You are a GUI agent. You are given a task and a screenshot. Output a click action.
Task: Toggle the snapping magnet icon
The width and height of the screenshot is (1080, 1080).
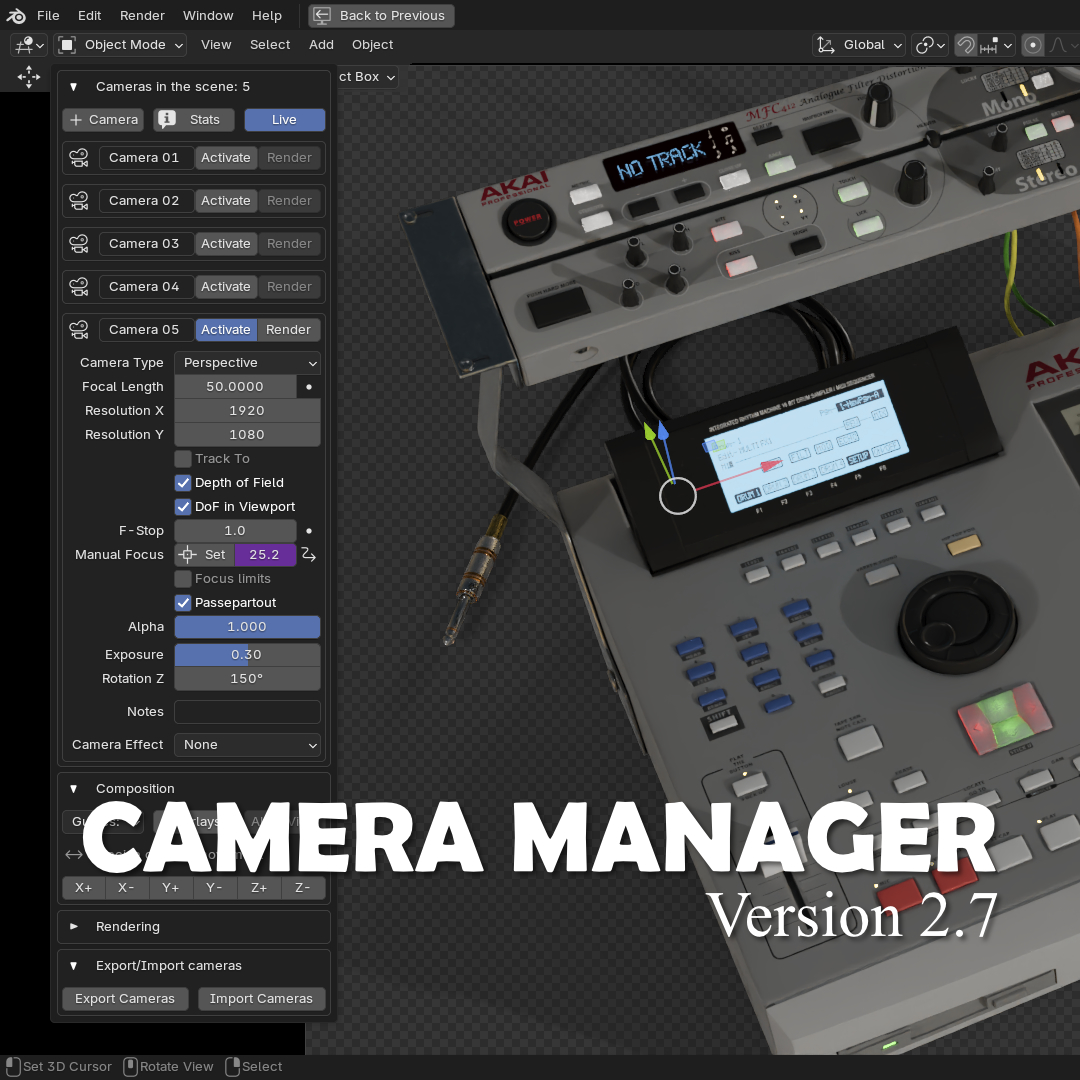(x=965, y=45)
